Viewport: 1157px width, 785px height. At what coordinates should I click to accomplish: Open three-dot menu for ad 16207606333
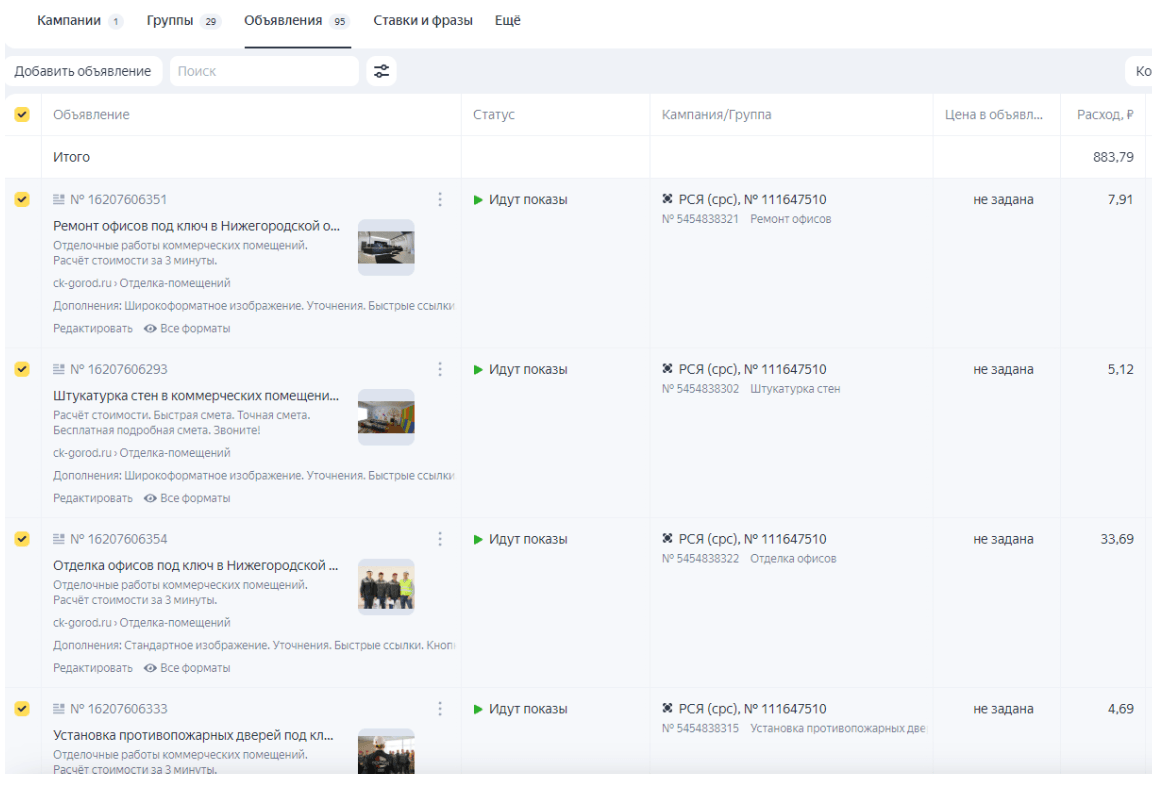coord(440,708)
